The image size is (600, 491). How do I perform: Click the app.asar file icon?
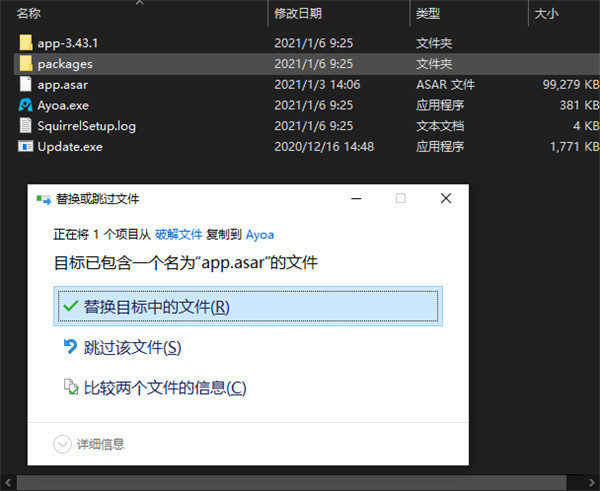26,84
